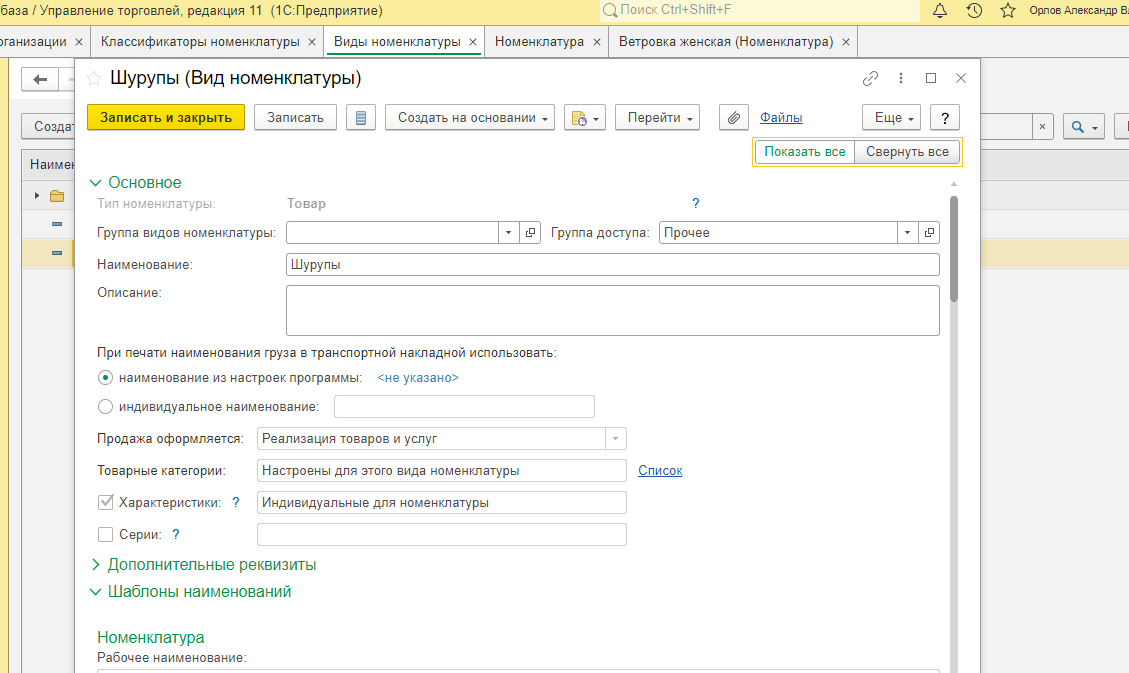This screenshot has height=673, width=1129.
Task: Click Записать button
Action: click(295, 117)
